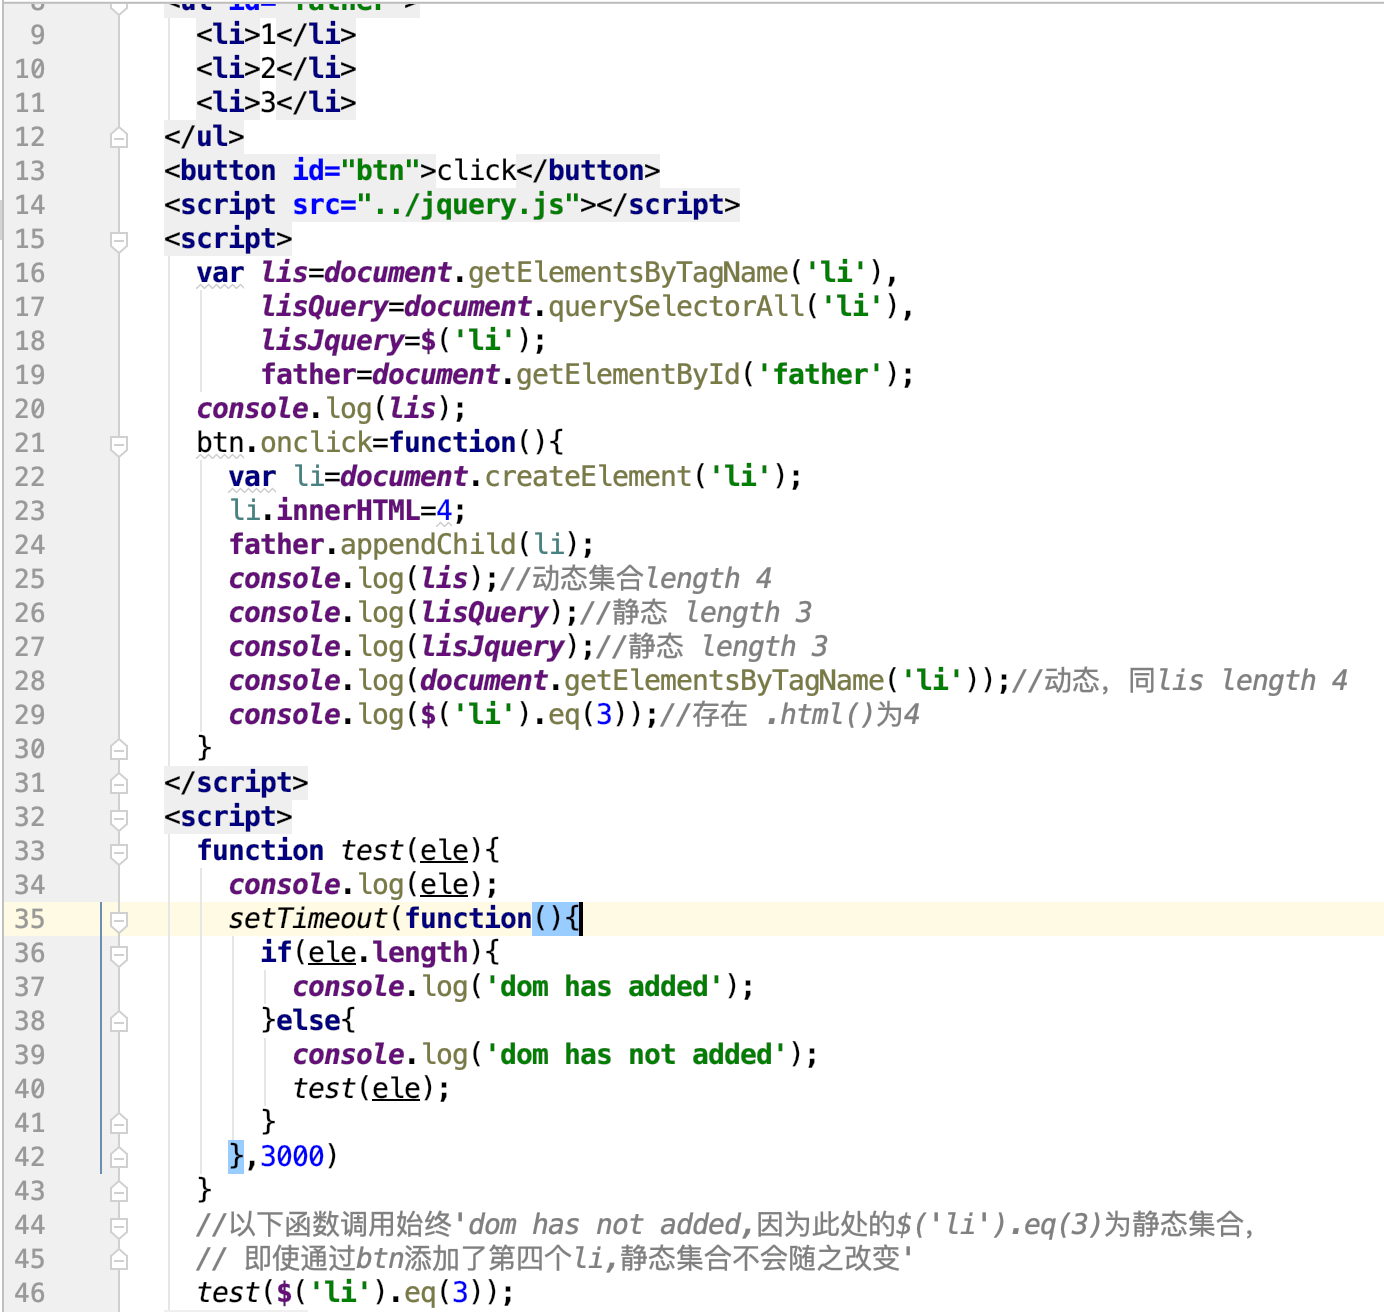Viewport: 1384px width, 1312px height.
Task: Click getElementById on line 19
Action: (x=628, y=375)
